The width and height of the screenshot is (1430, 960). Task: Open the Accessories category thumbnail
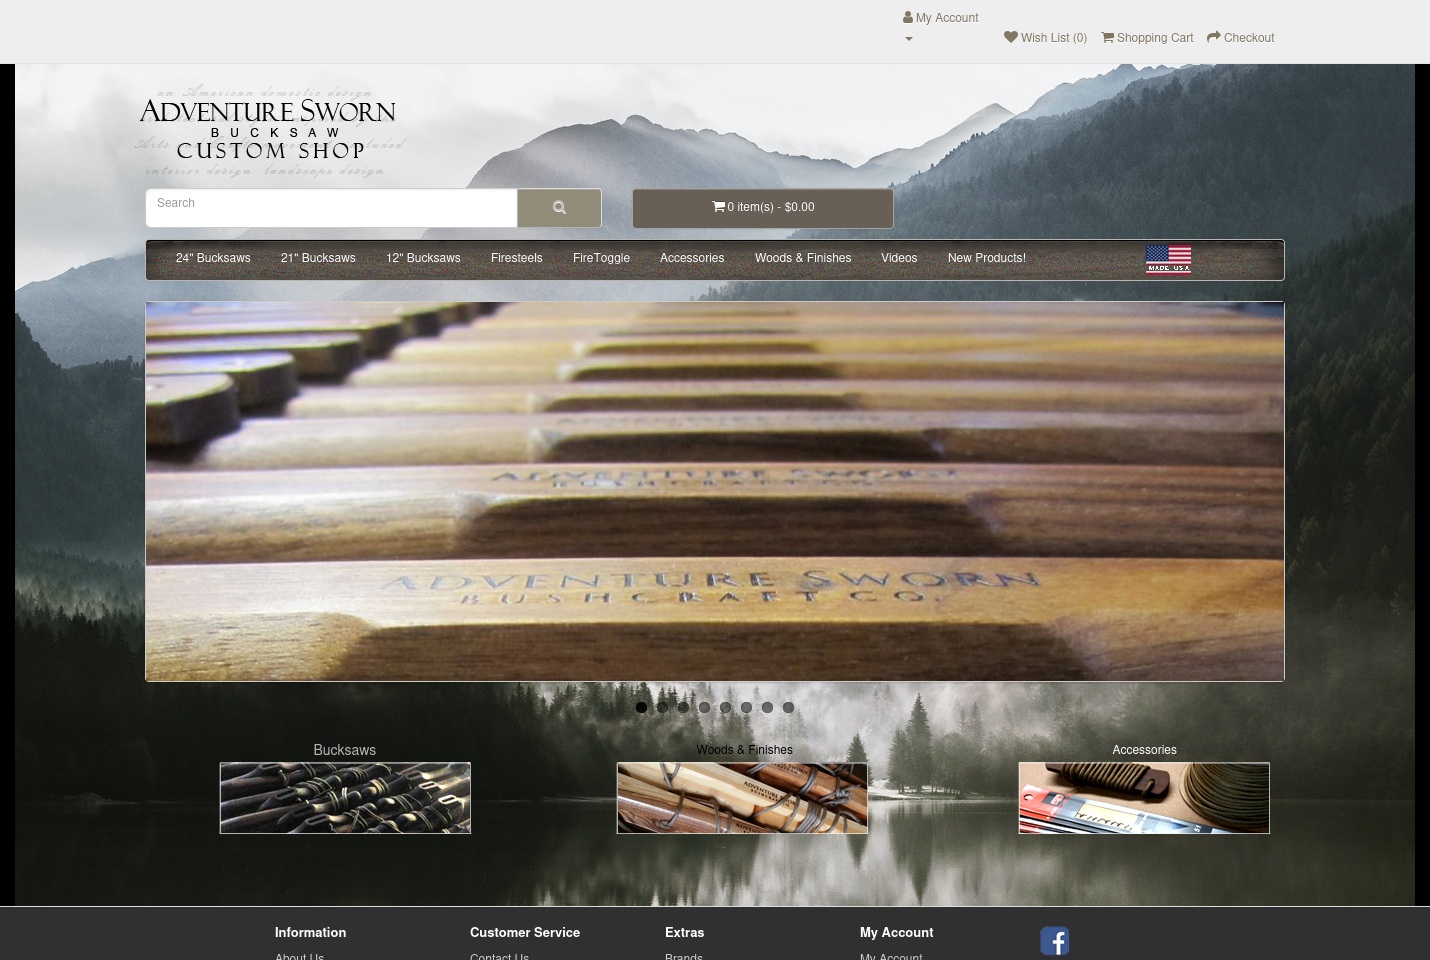pyautogui.click(x=1144, y=798)
